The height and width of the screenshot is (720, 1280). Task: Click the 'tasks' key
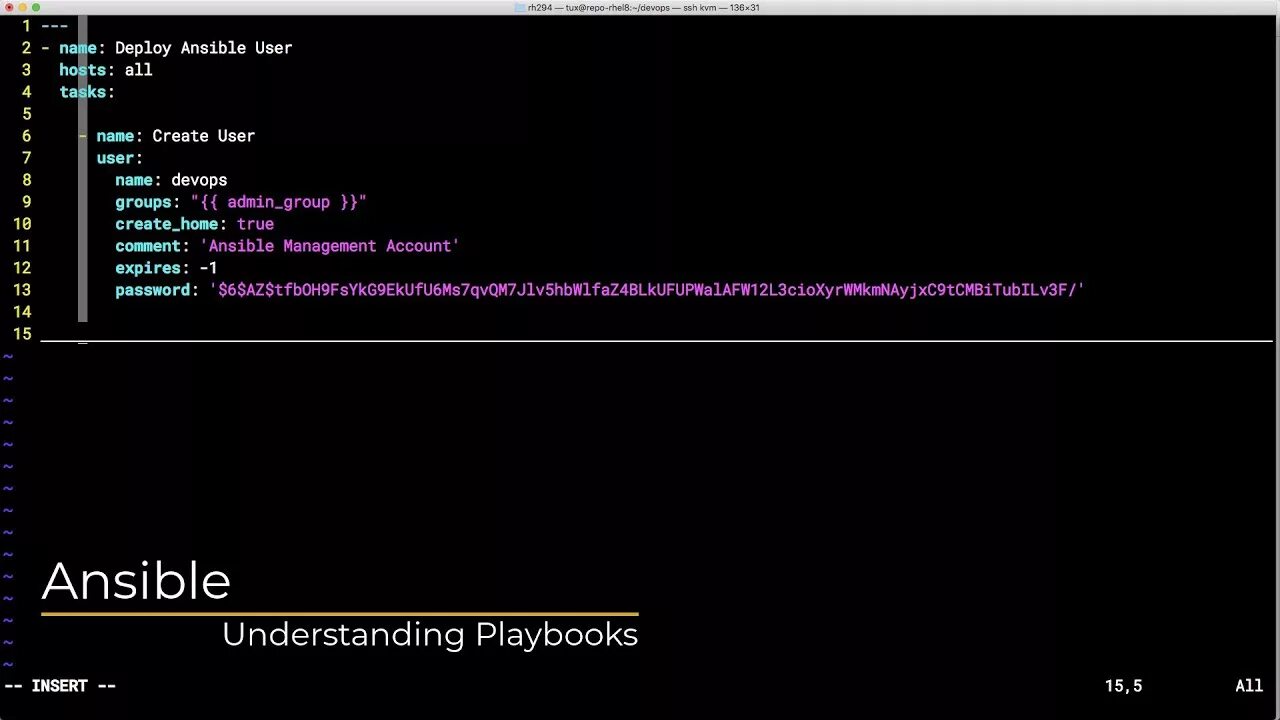82,92
